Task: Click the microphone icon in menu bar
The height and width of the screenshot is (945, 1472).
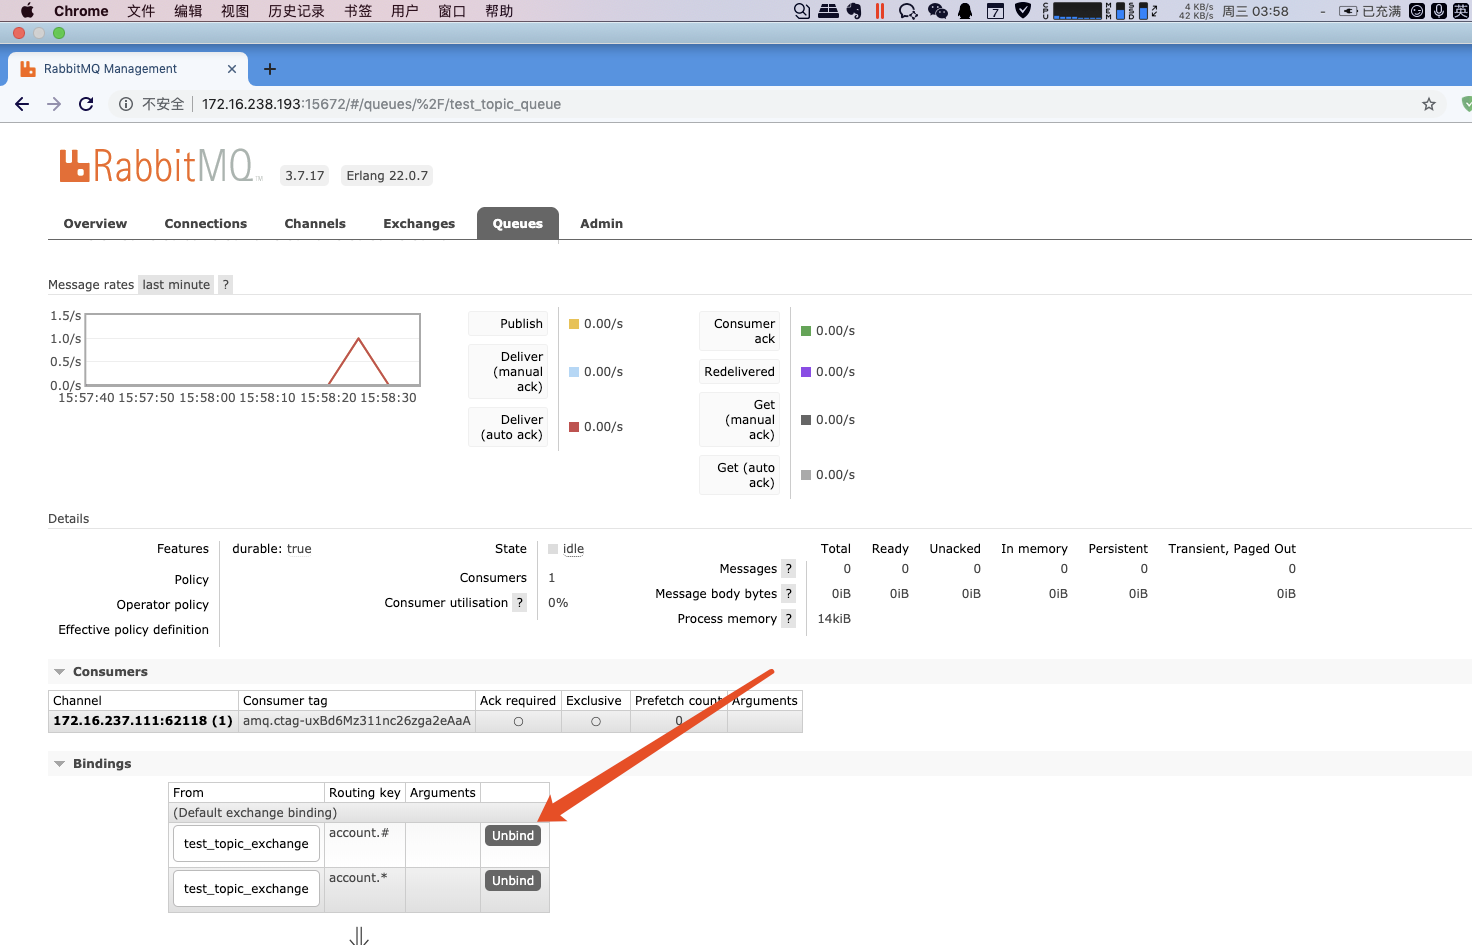Action: point(1439,11)
